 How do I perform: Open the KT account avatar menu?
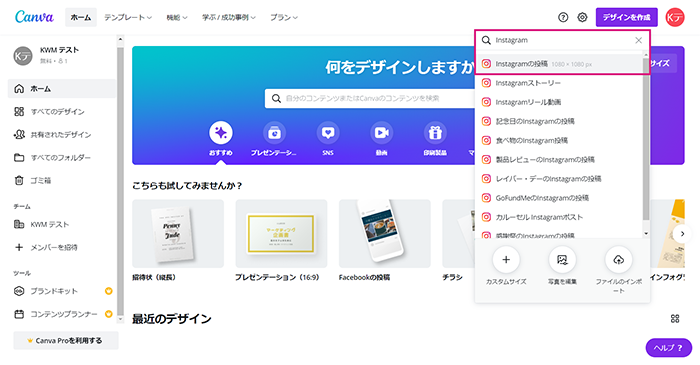[675, 17]
